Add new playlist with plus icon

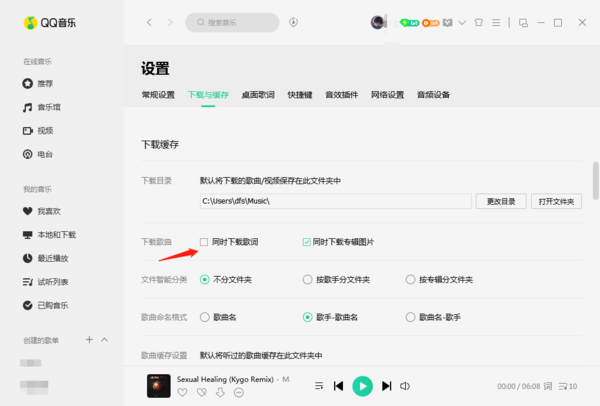(x=89, y=340)
